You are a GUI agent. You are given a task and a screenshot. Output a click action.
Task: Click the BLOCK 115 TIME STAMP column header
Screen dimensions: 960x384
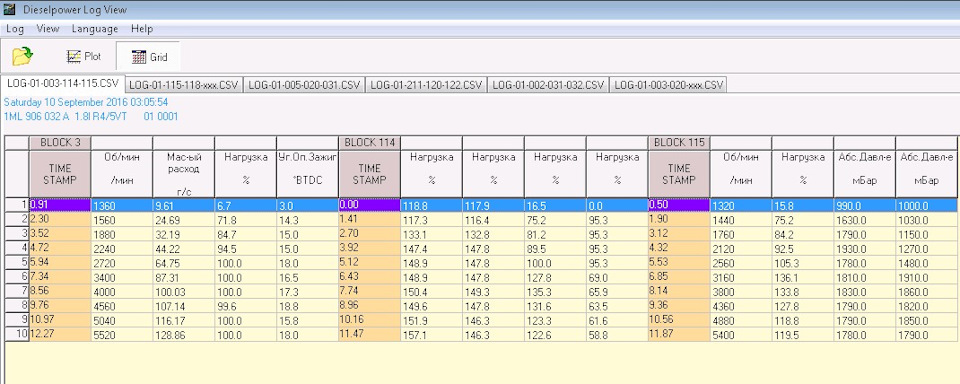pos(678,174)
